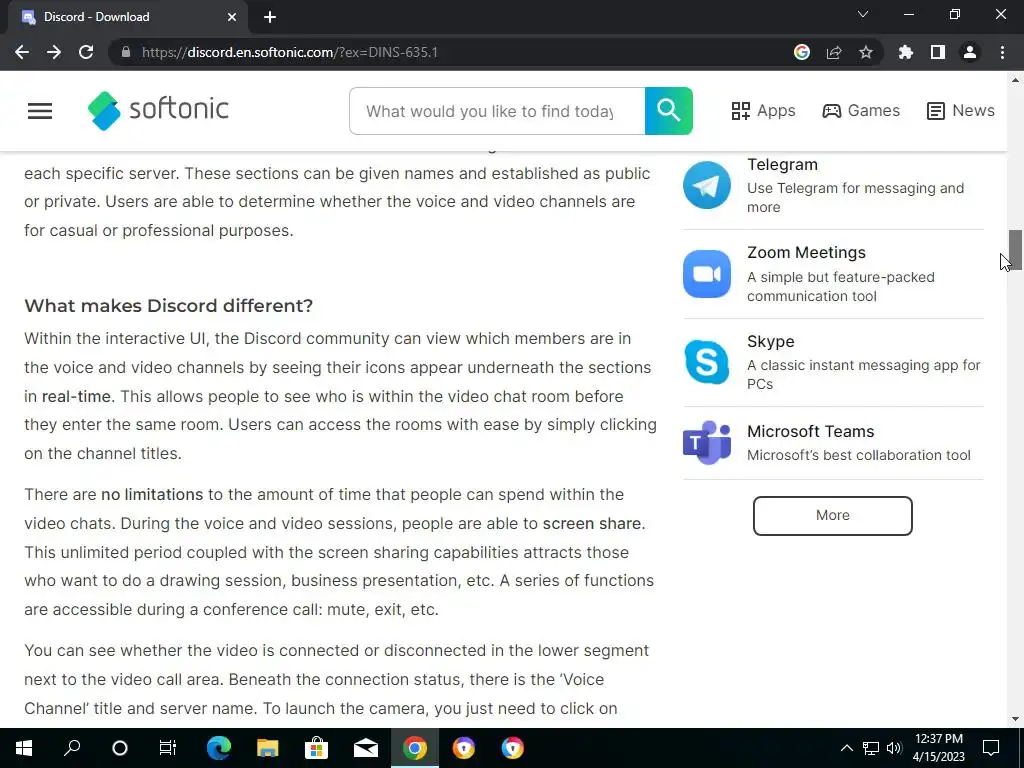Switch to Chrome on the taskbar

[x=415, y=748]
